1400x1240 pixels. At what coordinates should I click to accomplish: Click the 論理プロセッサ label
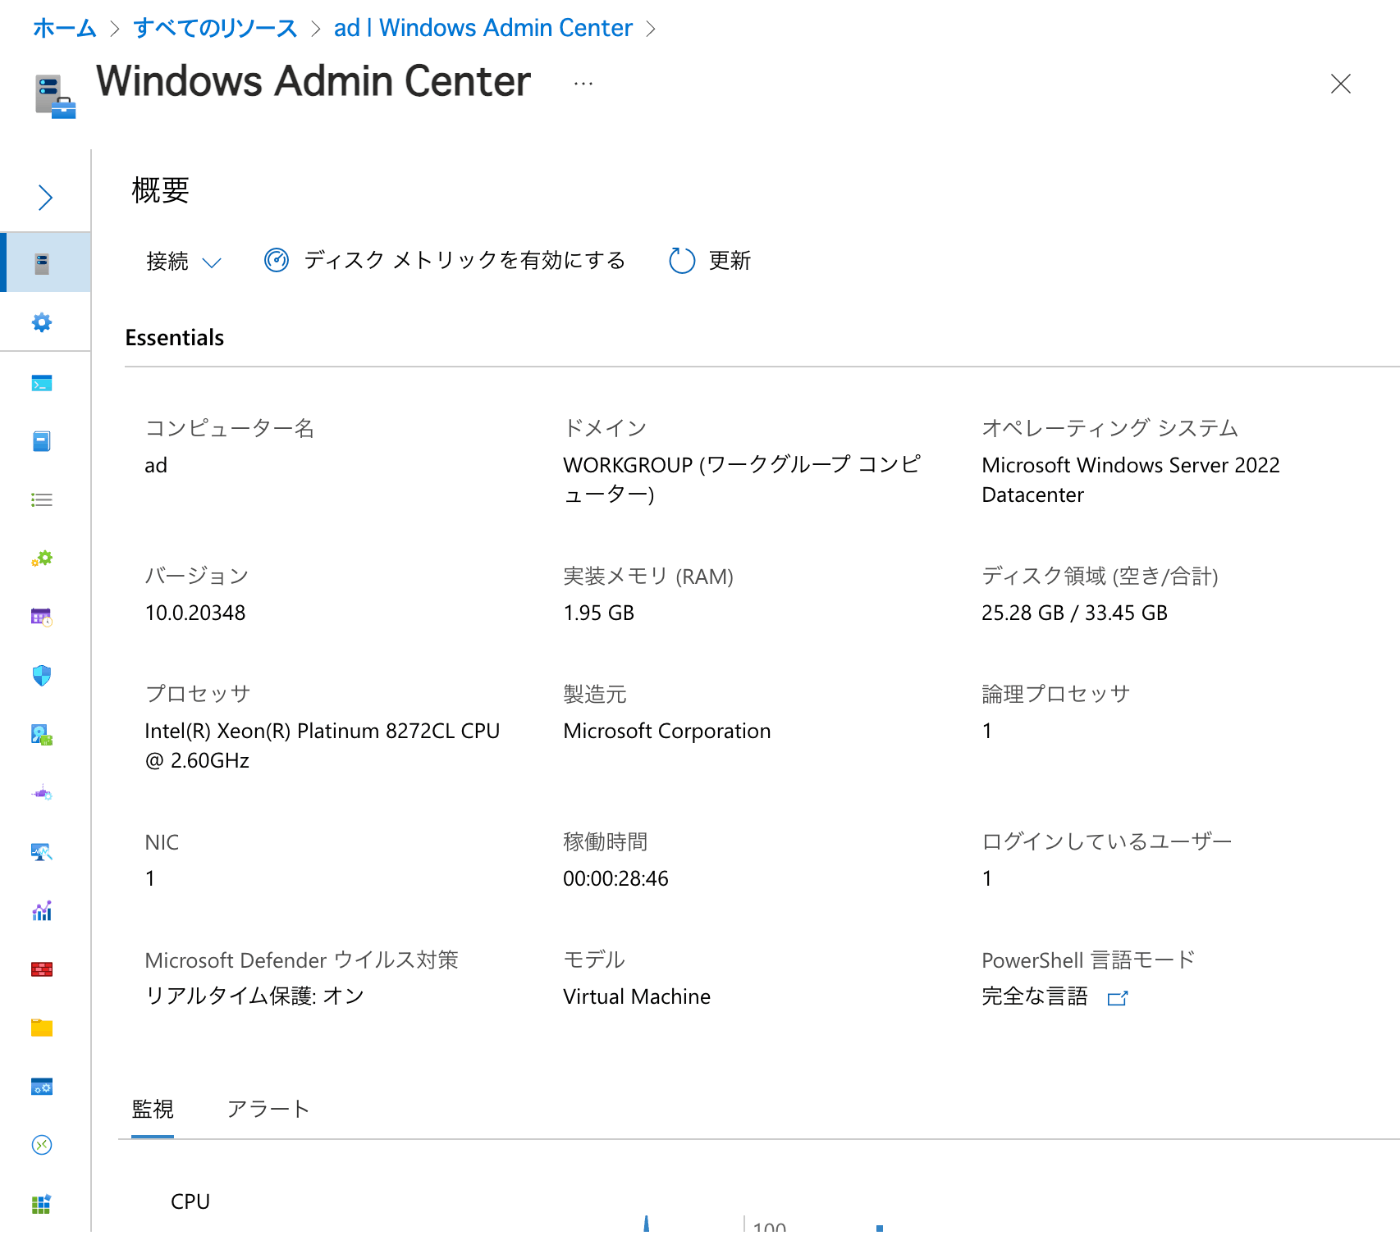click(x=1056, y=694)
